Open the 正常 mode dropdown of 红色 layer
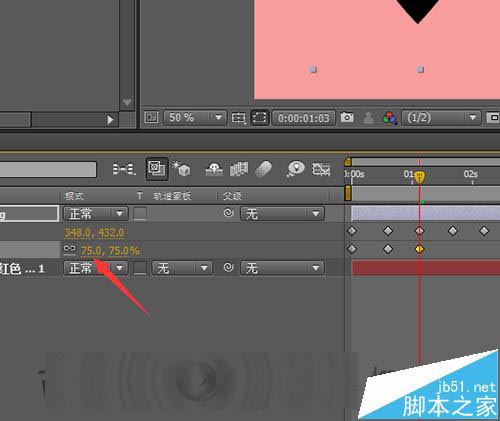 96,268
